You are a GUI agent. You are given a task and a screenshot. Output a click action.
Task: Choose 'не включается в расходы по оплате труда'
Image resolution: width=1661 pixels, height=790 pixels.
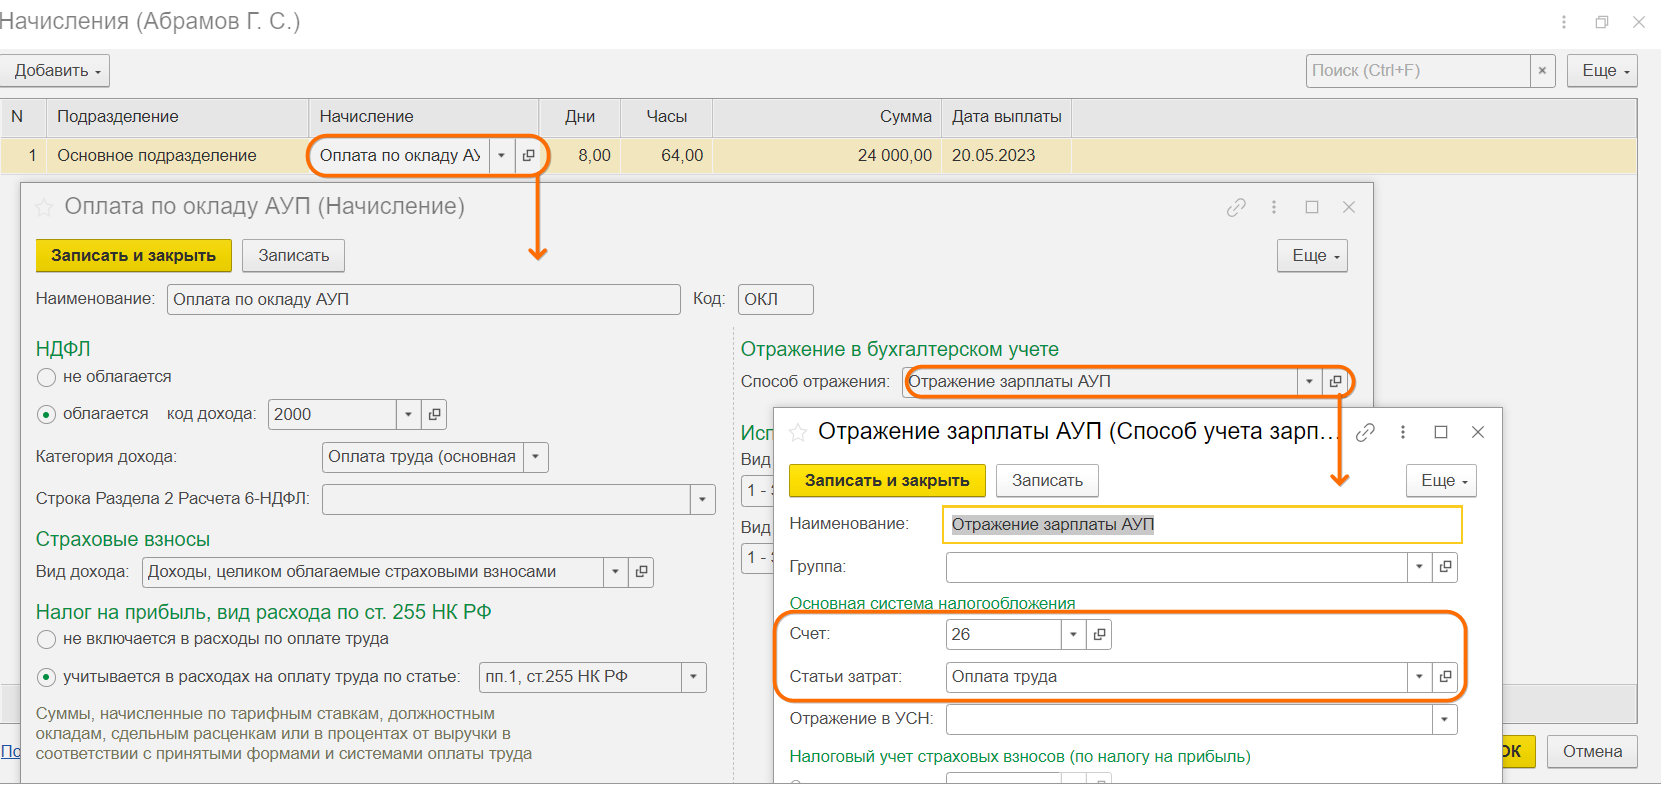[46, 639]
